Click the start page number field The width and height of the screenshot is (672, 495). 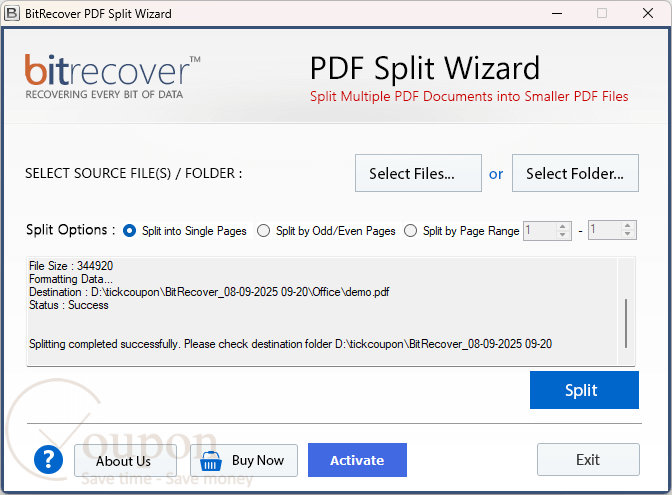(x=541, y=231)
